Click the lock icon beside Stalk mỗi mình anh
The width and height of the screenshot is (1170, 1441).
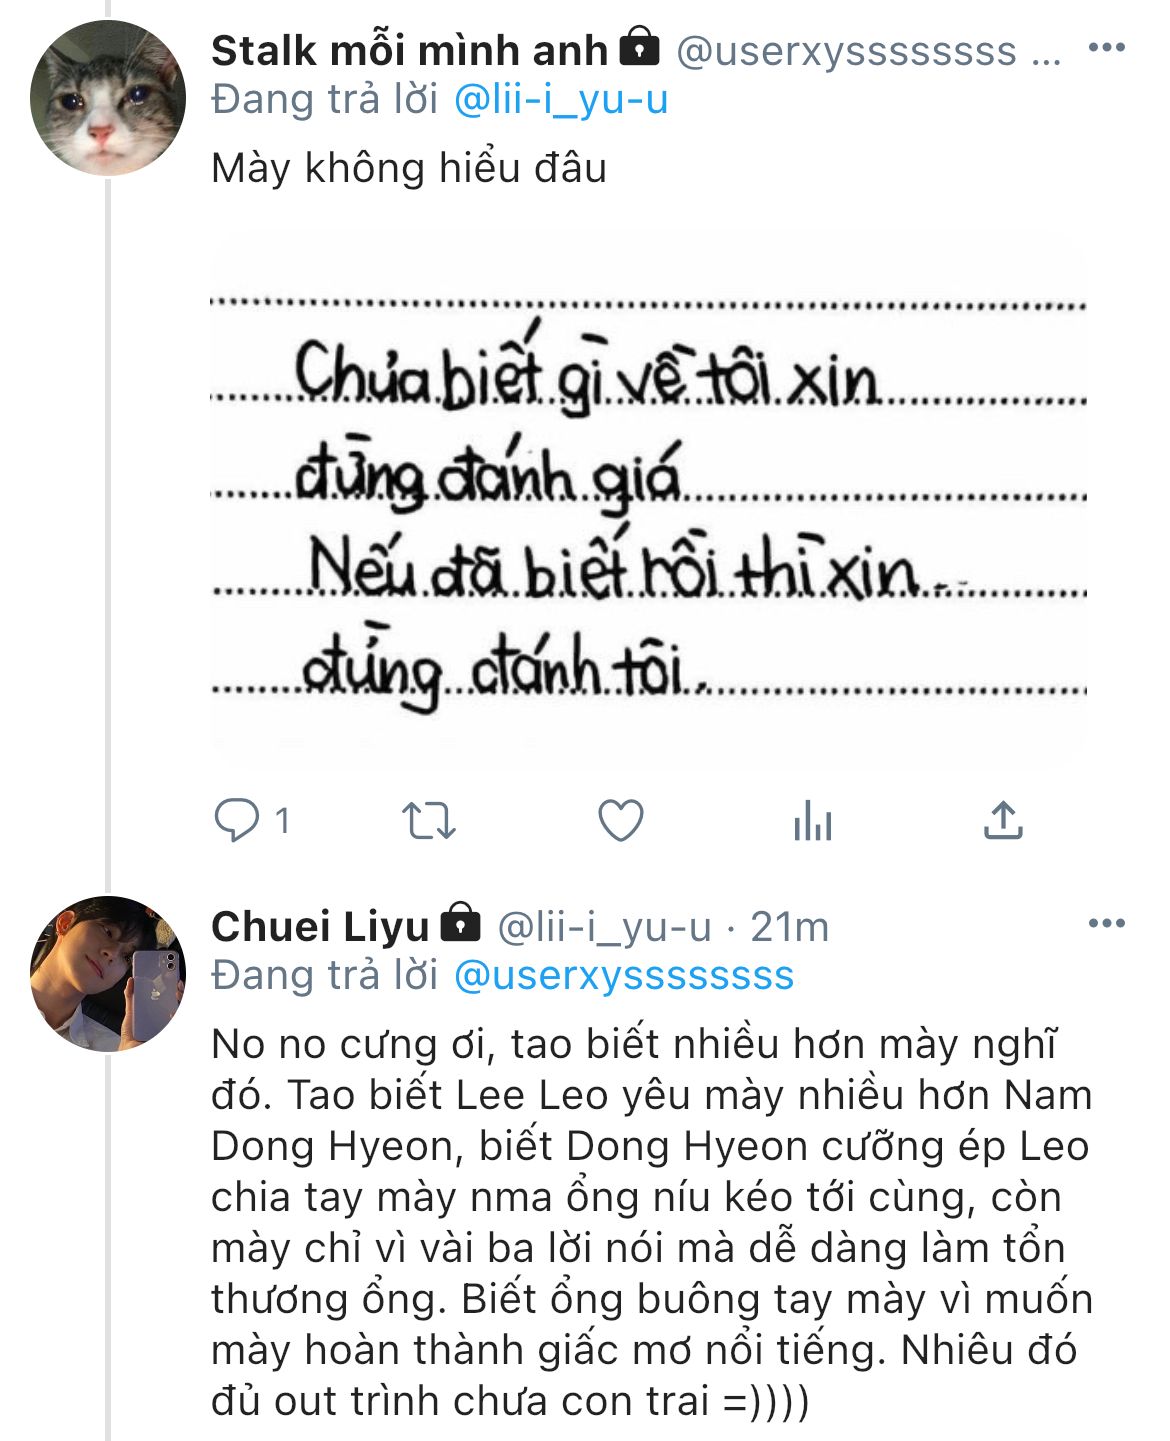click(x=640, y=47)
